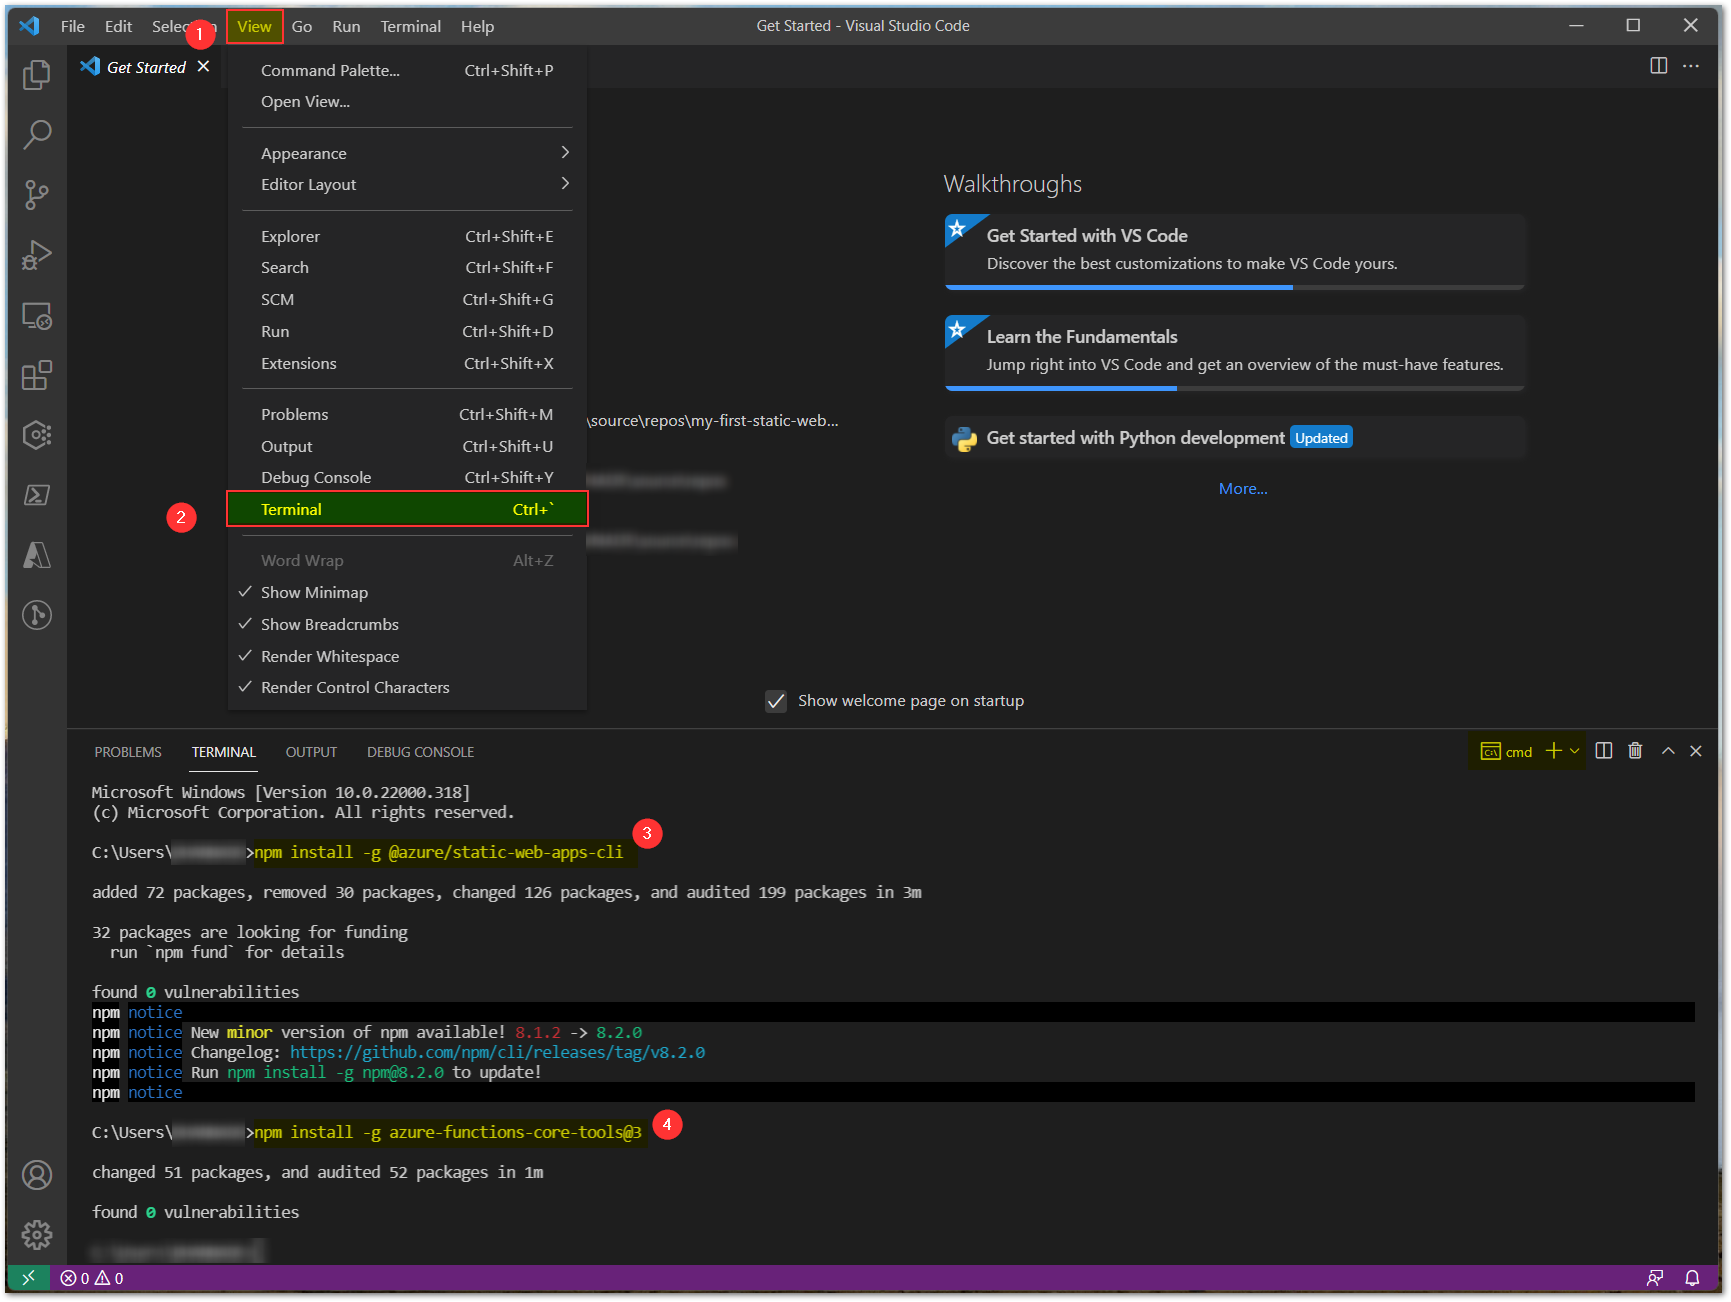Open the Search sidebar

click(x=36, y=134)
